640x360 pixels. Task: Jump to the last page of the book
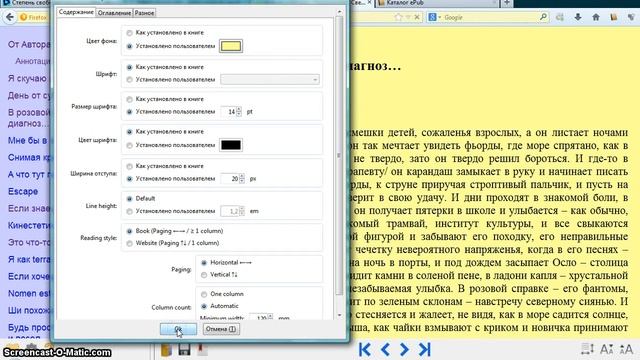point(424,349)
